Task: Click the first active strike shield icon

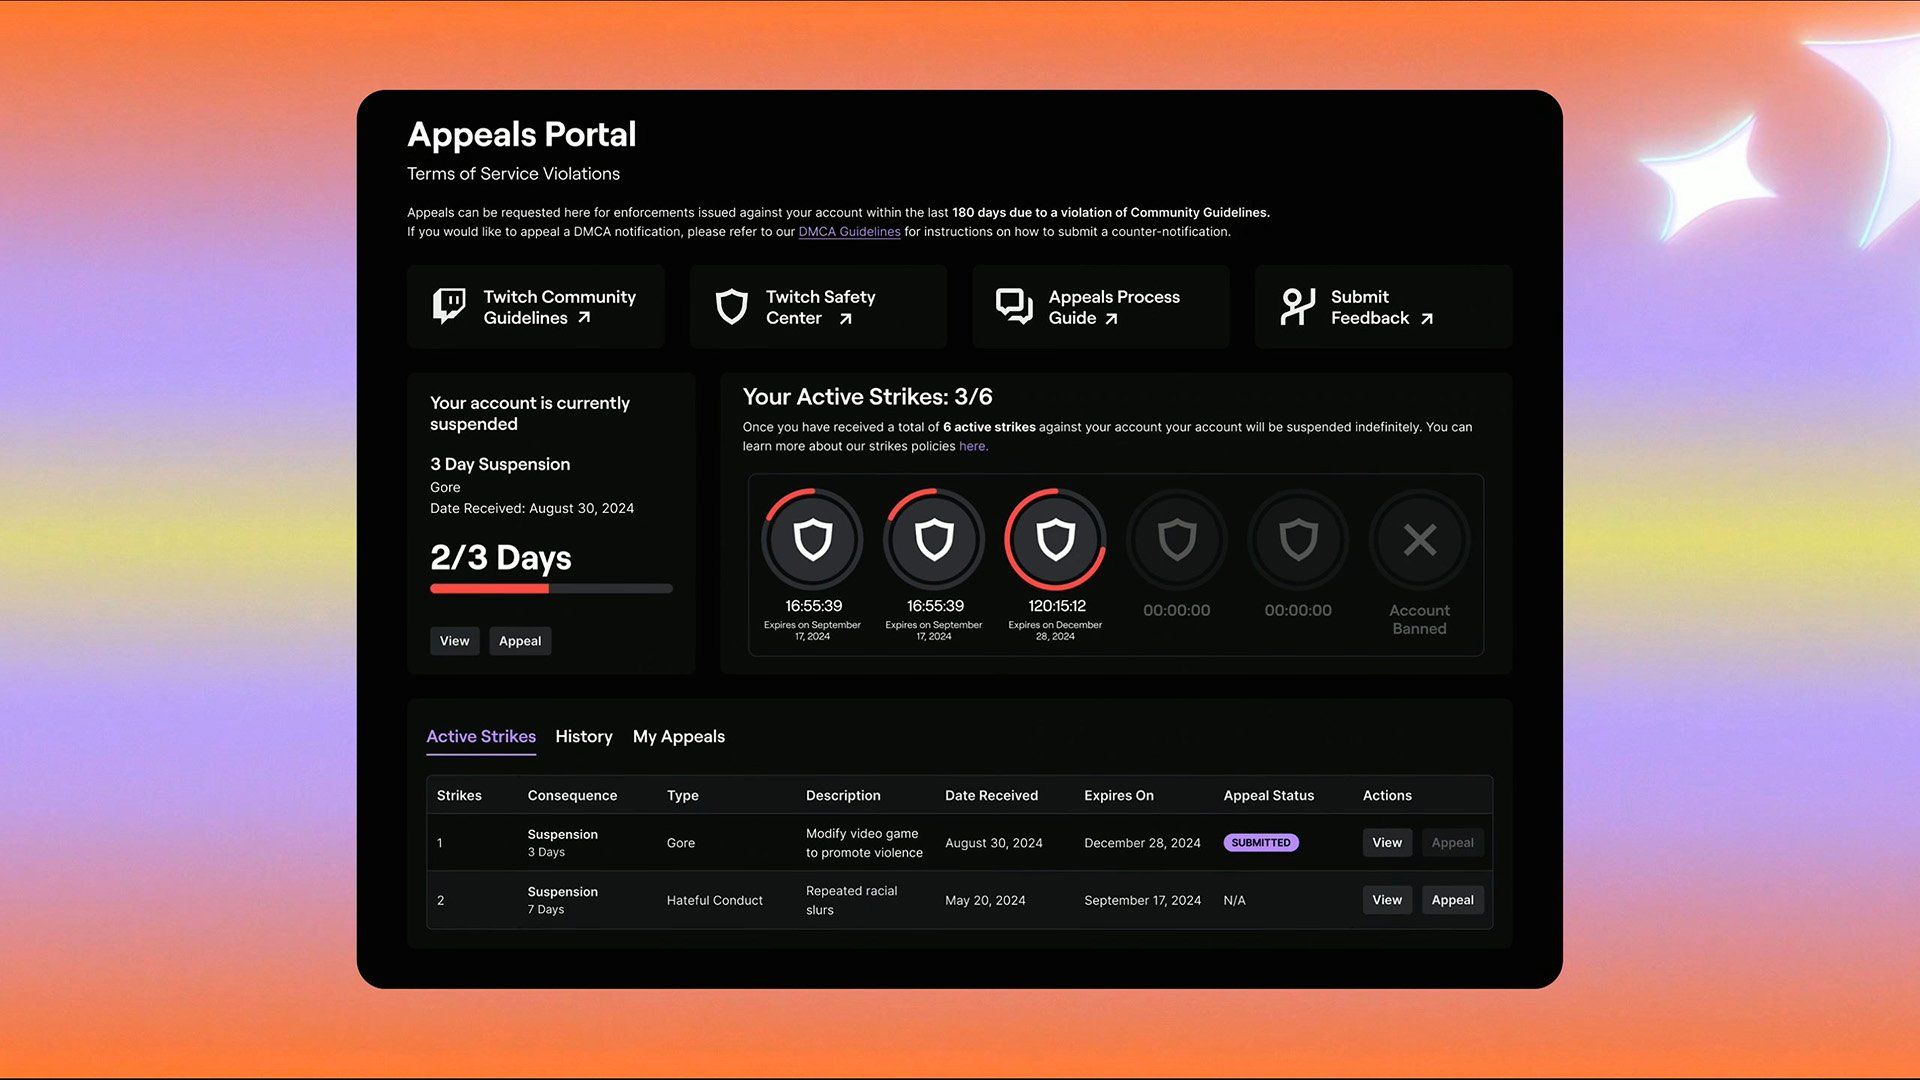Action: [x=812, y=540]
